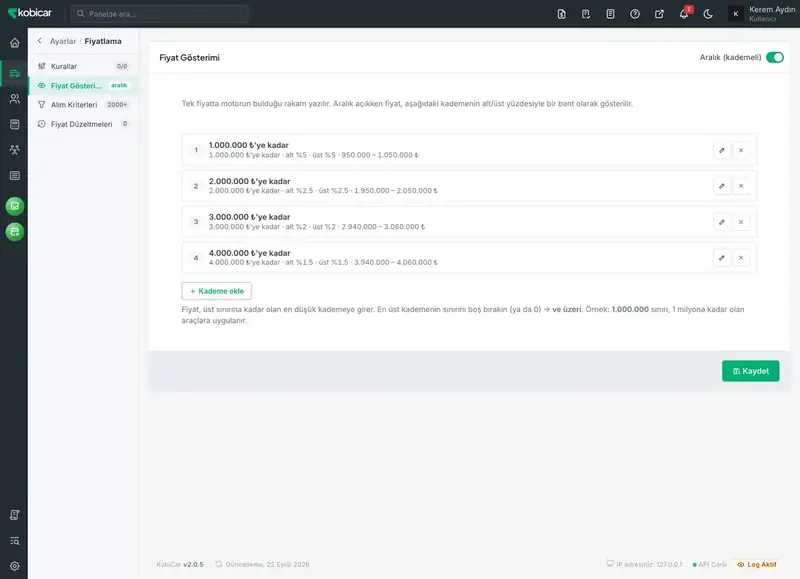This screenshot has height=579, width=800.
Task: Click the upper green circular sidebar icon
Action: 15,206
